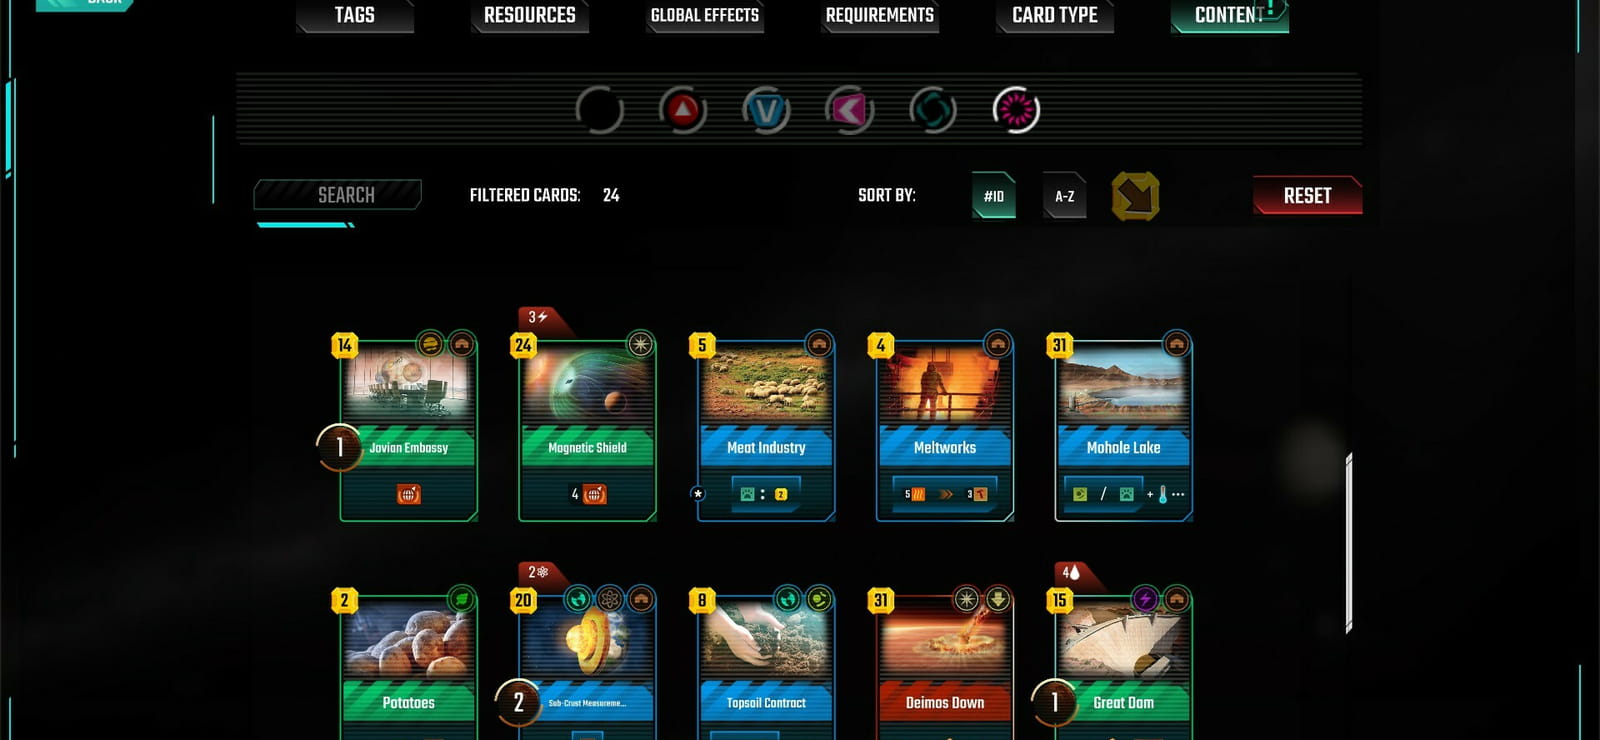This screenshot has width=1600, height=740.
Task: Toggle the red triangle expansion filter
Action: [683, 110]
